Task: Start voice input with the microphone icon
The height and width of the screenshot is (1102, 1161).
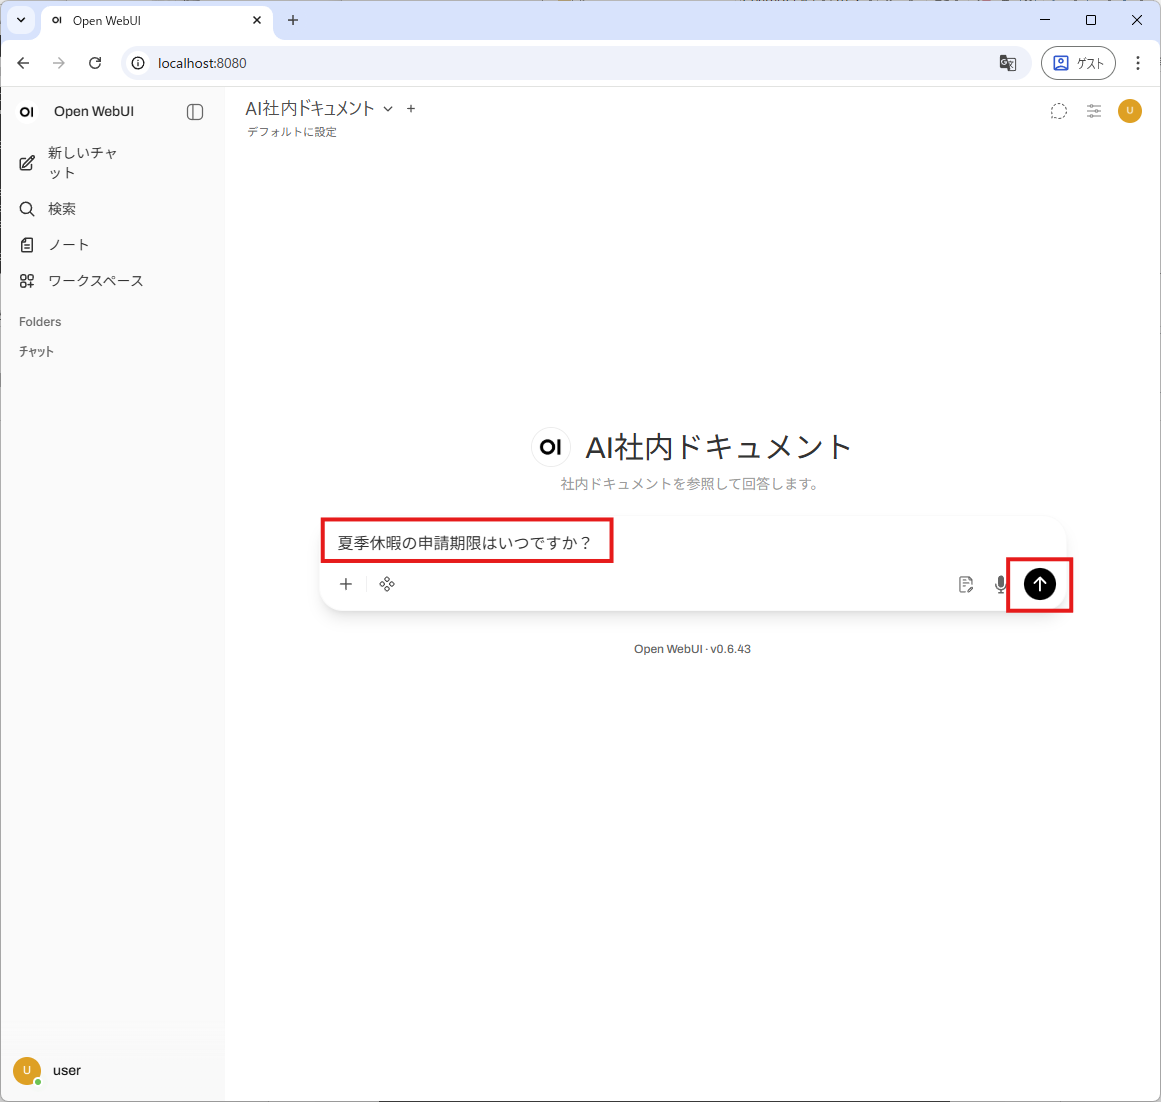Action: (x=1000, y=584)
